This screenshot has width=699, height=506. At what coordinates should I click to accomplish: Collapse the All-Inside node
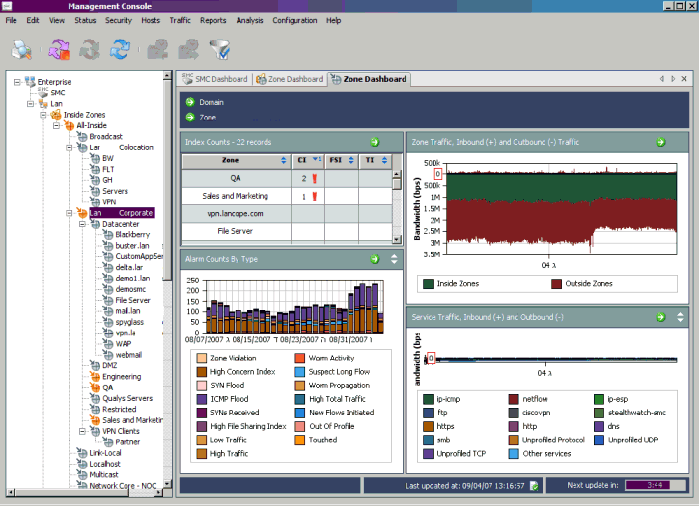tap(56, 125)
